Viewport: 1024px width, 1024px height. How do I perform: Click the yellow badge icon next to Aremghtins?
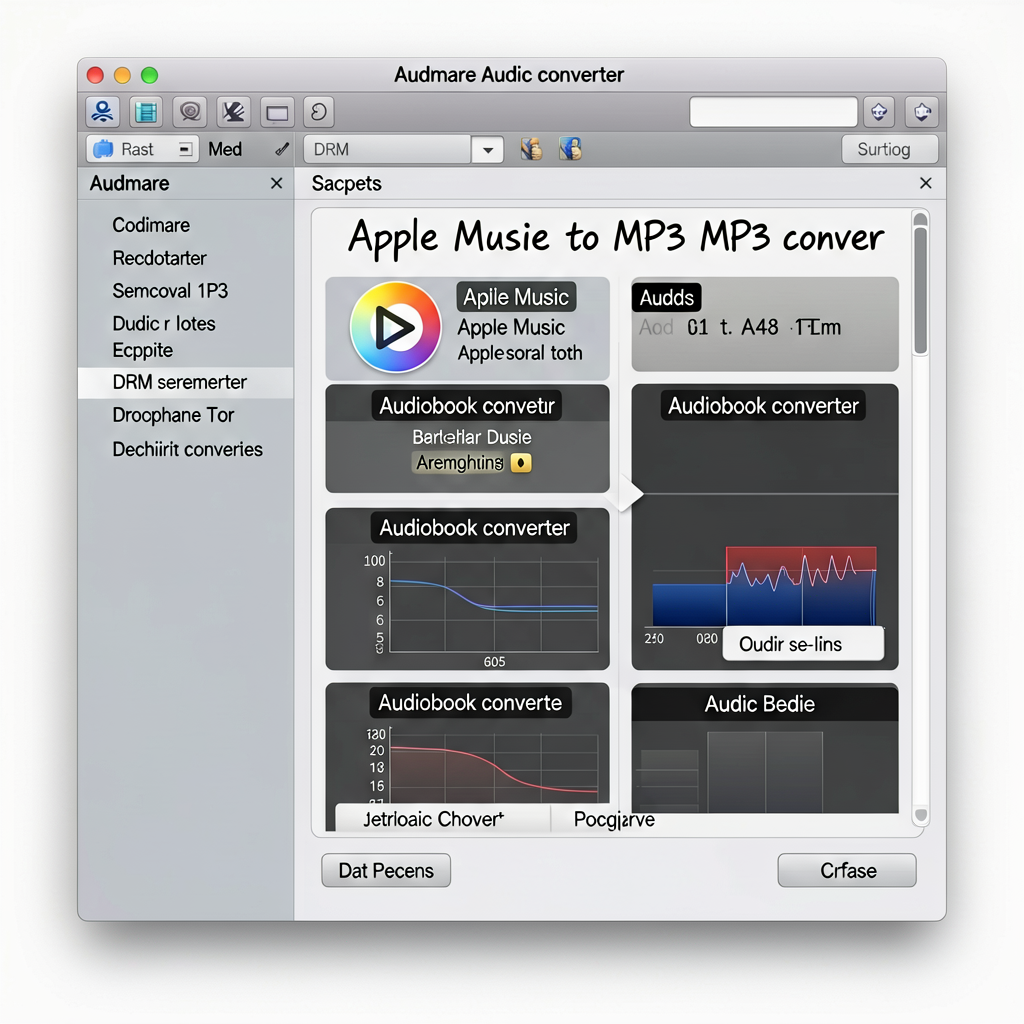pos(520,463)
